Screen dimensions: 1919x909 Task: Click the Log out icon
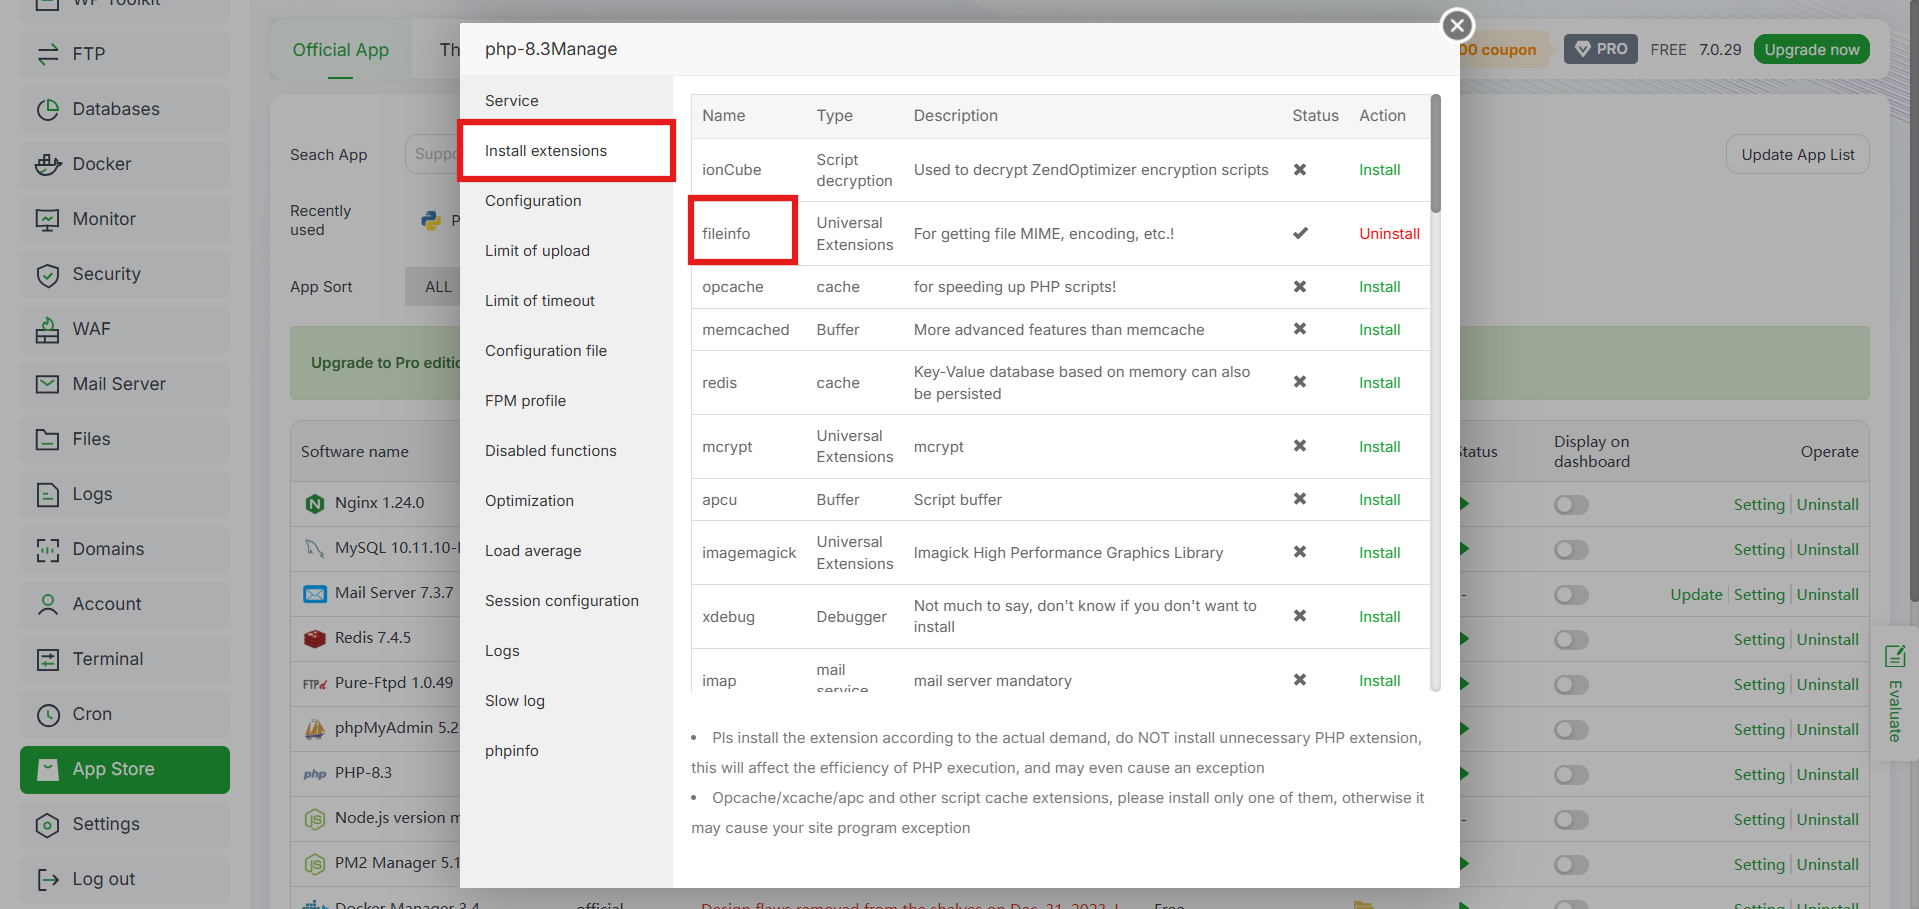click(48, 879)
